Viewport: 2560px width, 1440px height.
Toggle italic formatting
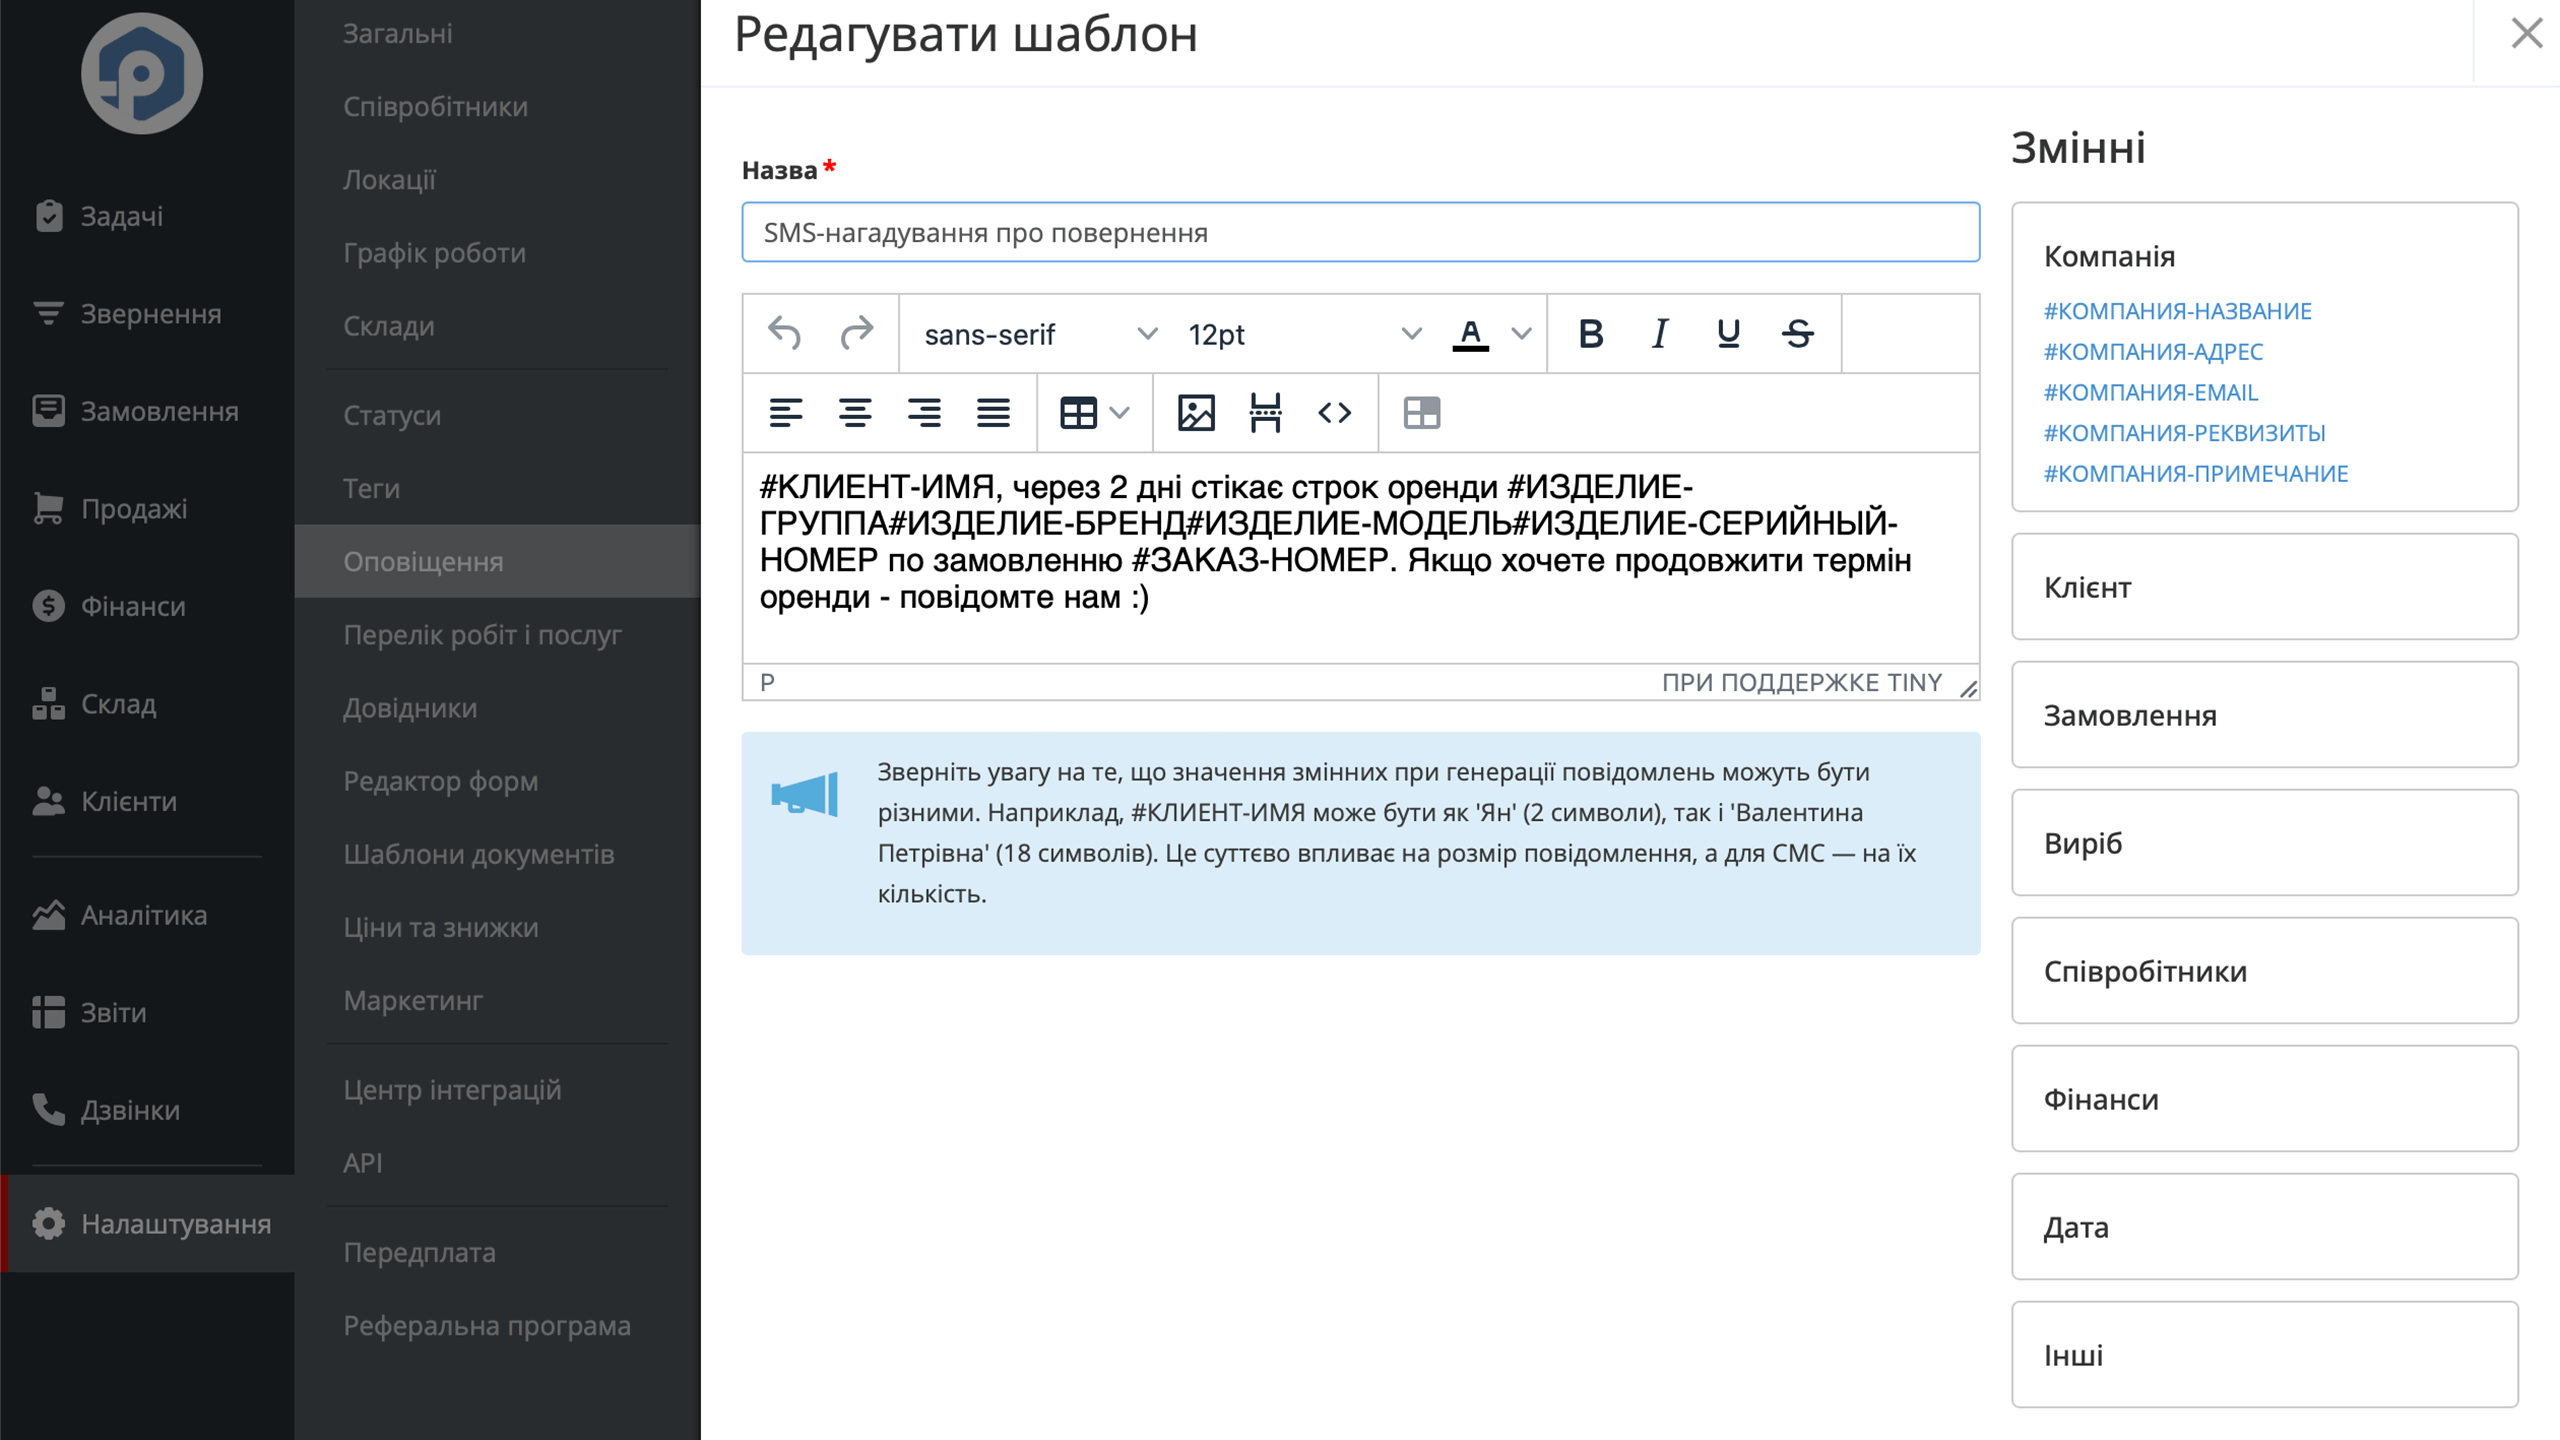pyautogui.click(x=1660, y=333)
